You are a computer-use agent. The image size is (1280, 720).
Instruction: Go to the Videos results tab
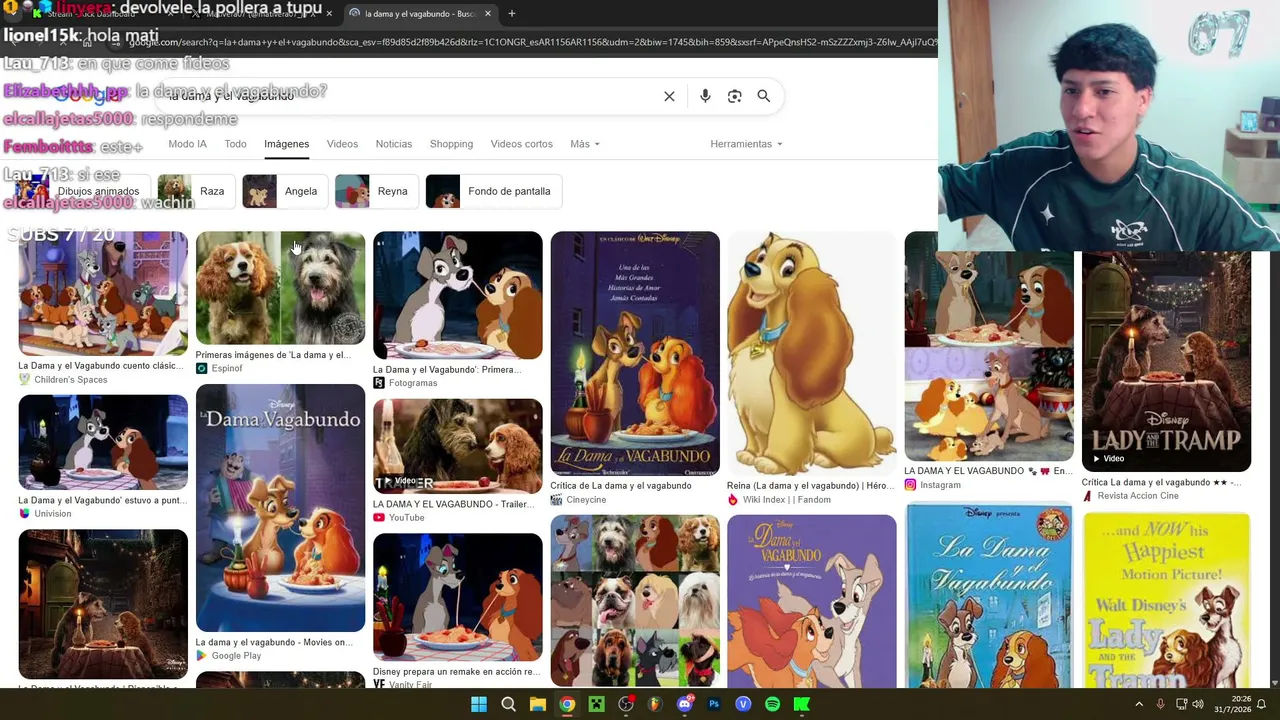click(342, 144)
